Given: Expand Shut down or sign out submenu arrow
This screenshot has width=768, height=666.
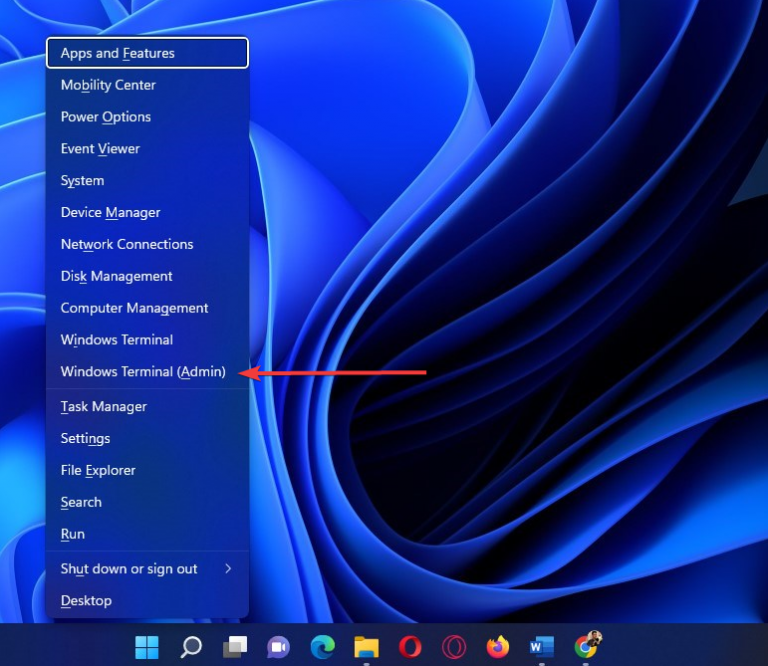Looking at the screenshot, I should (x=228, y=569).
